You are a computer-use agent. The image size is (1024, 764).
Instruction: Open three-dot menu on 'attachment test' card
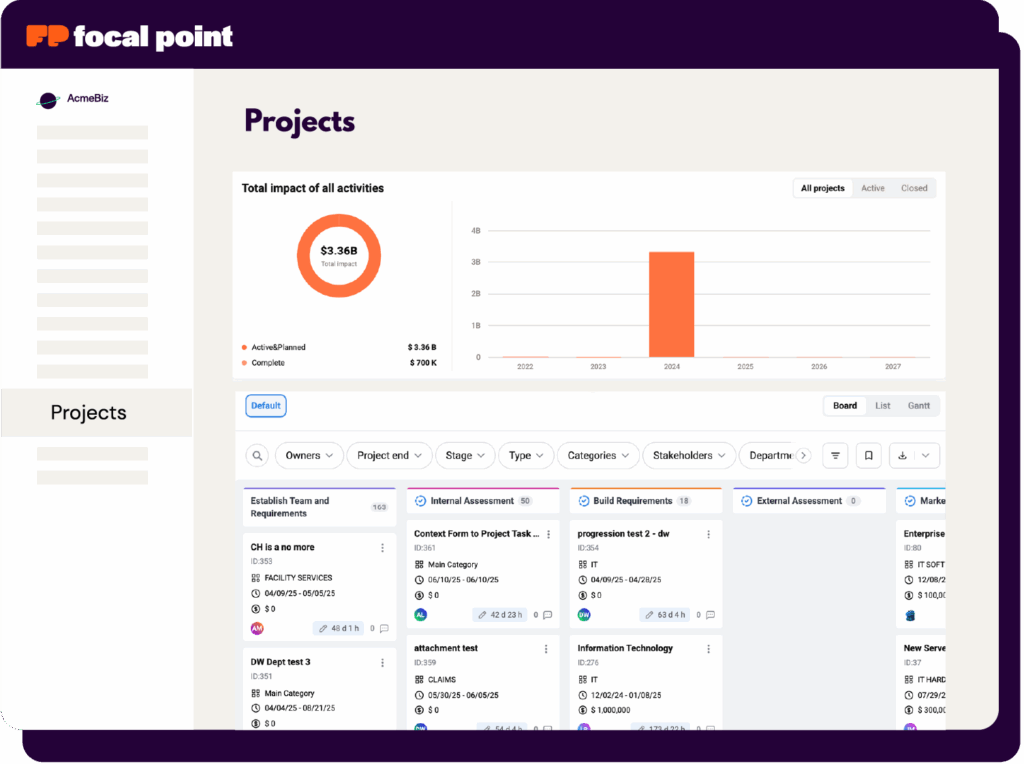point(546,649)
